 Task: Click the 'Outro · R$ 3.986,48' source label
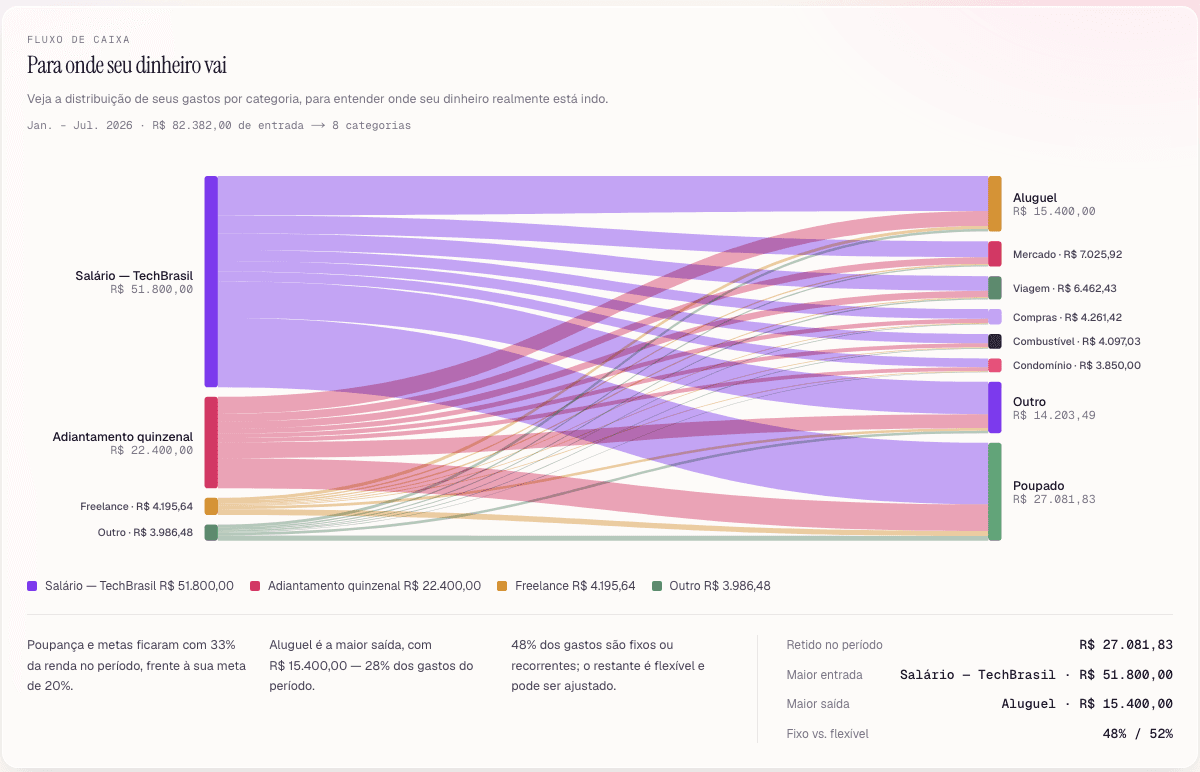[145, 533]
